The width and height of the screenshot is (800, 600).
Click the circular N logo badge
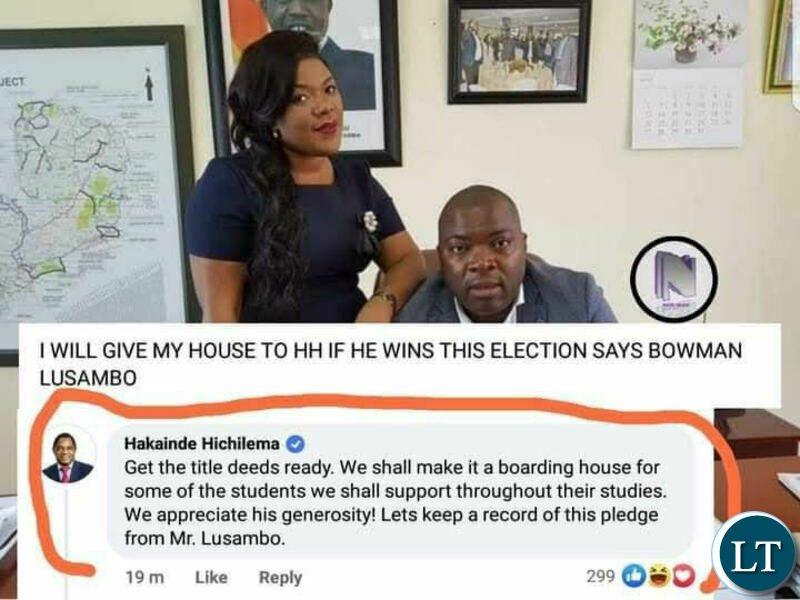point(674,279)
